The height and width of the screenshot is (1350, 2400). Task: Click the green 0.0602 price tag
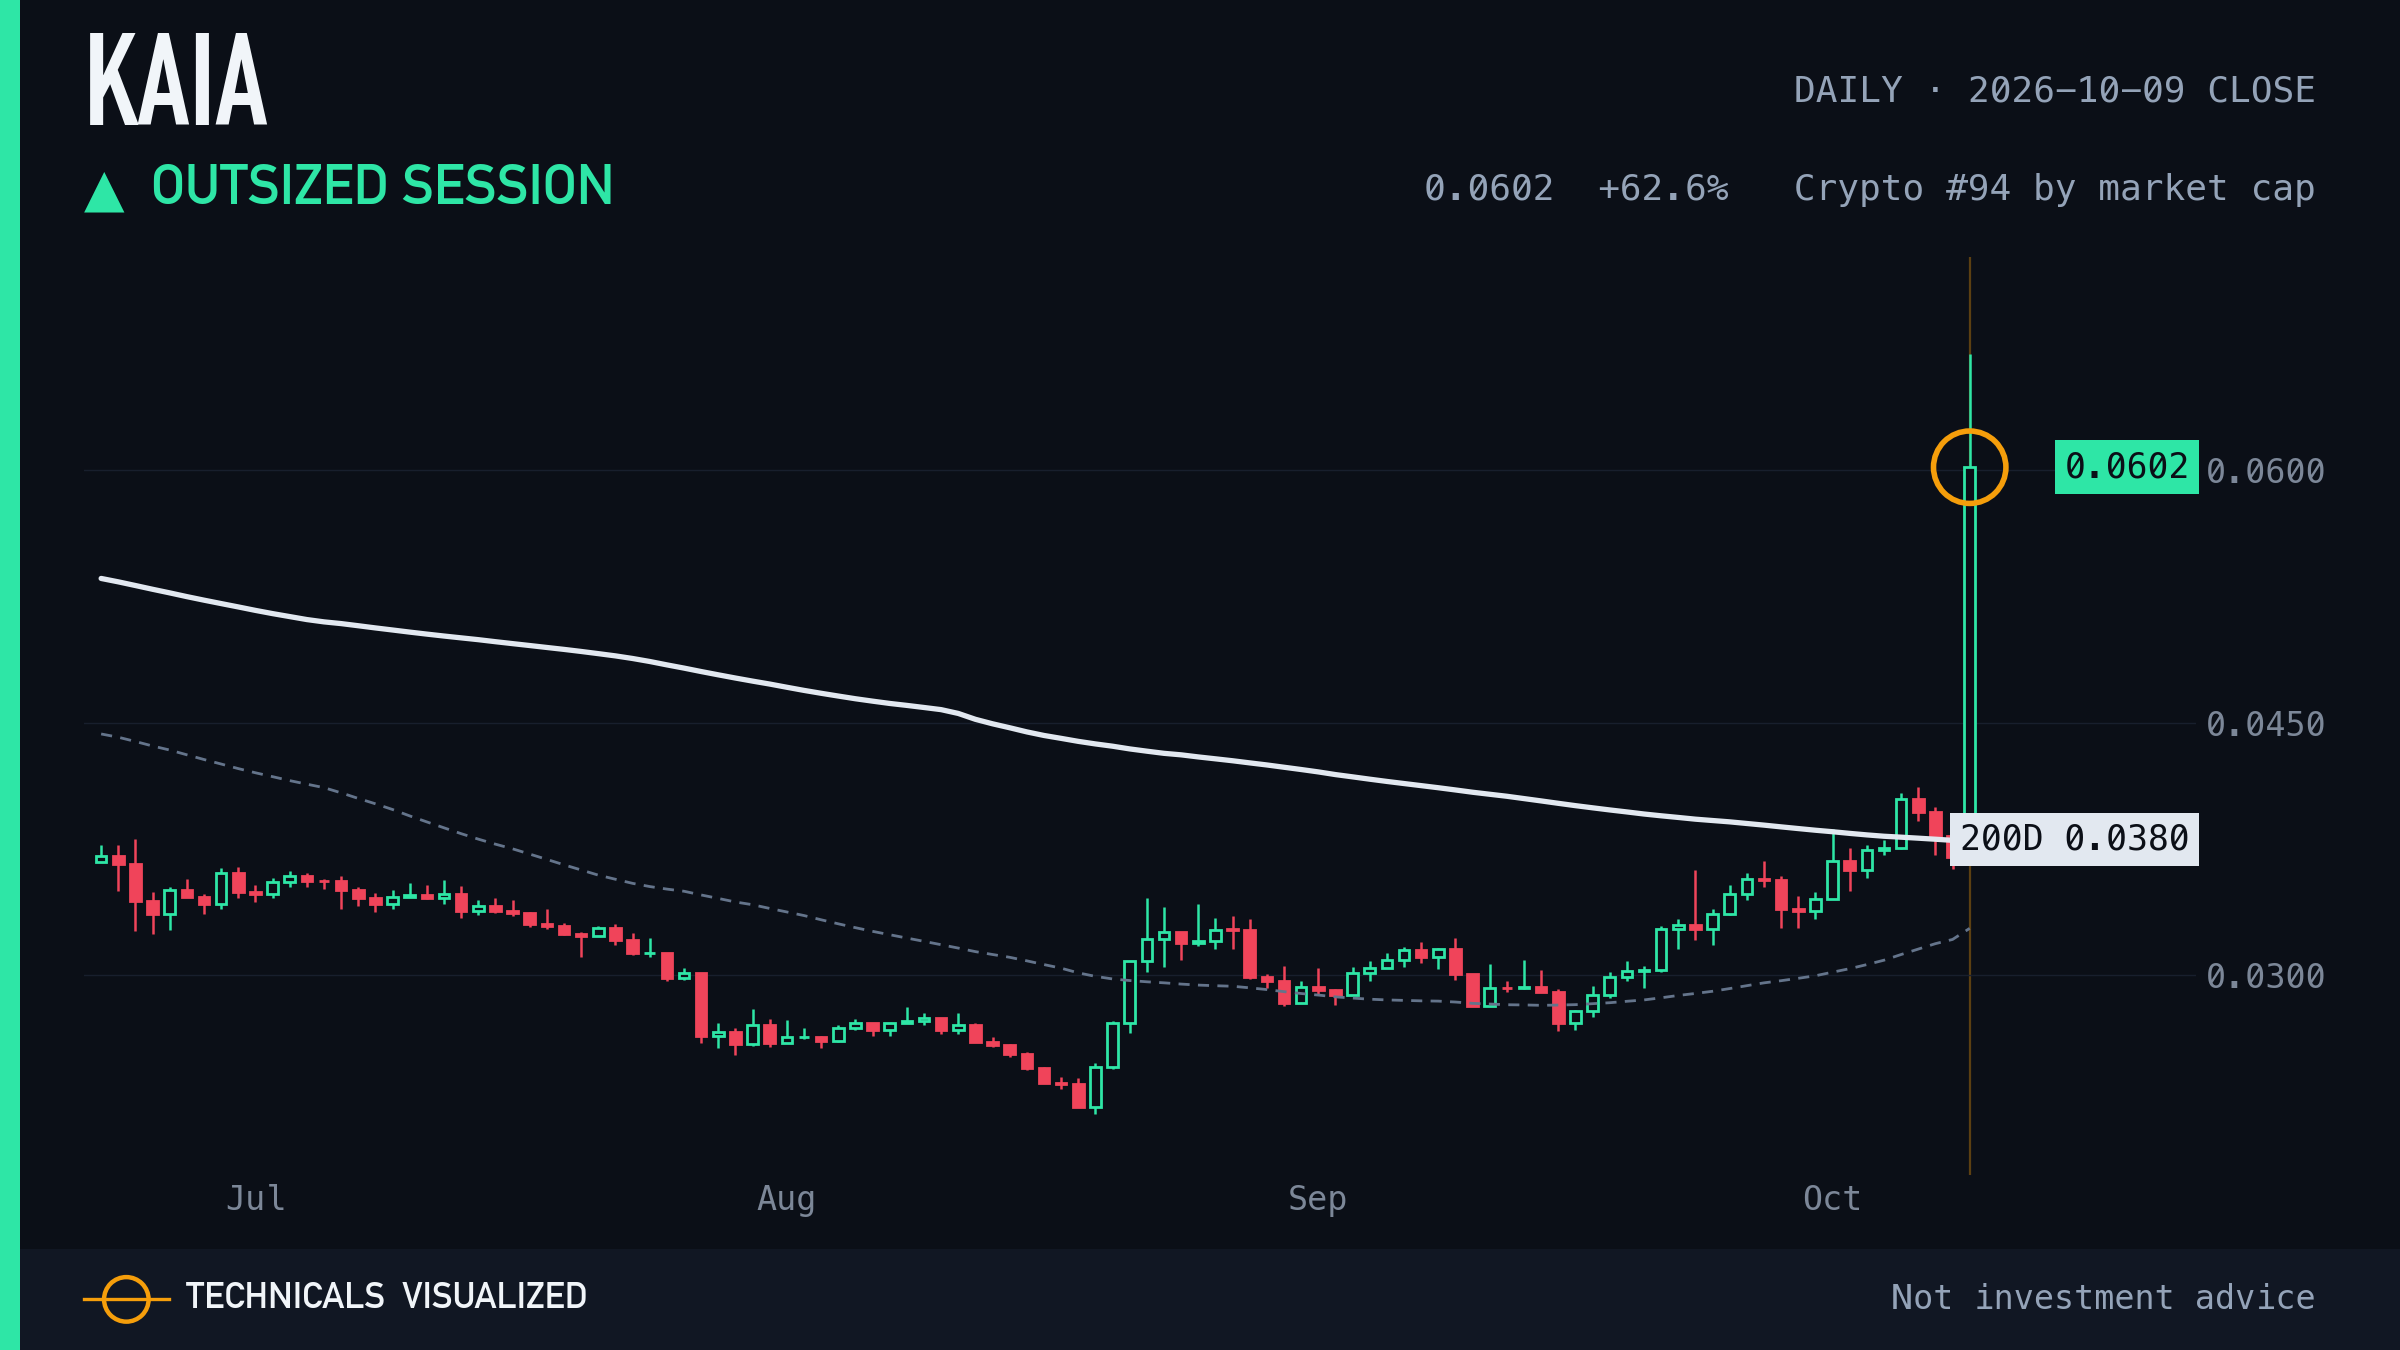point(2126,467)
